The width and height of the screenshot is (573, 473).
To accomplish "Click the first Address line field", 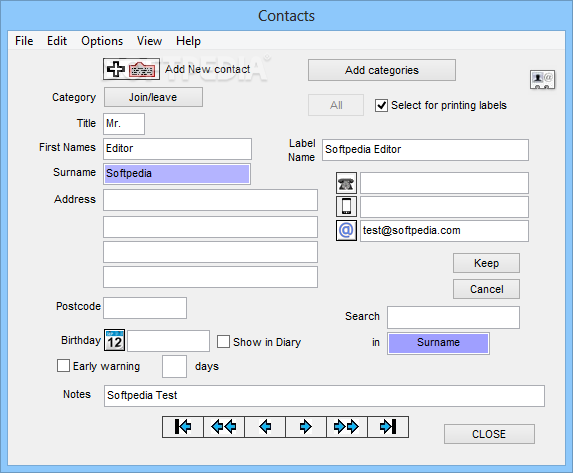I will (210, 200).
